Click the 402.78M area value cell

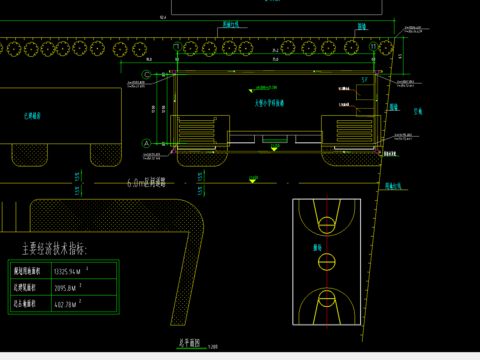[x=84, y=303]
